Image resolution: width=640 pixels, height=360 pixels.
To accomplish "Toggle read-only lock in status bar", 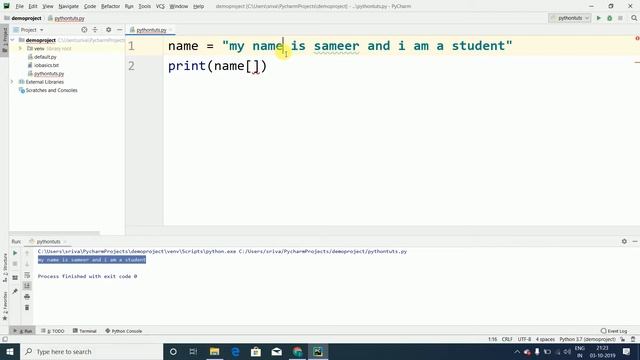I will tap(622, 339).
